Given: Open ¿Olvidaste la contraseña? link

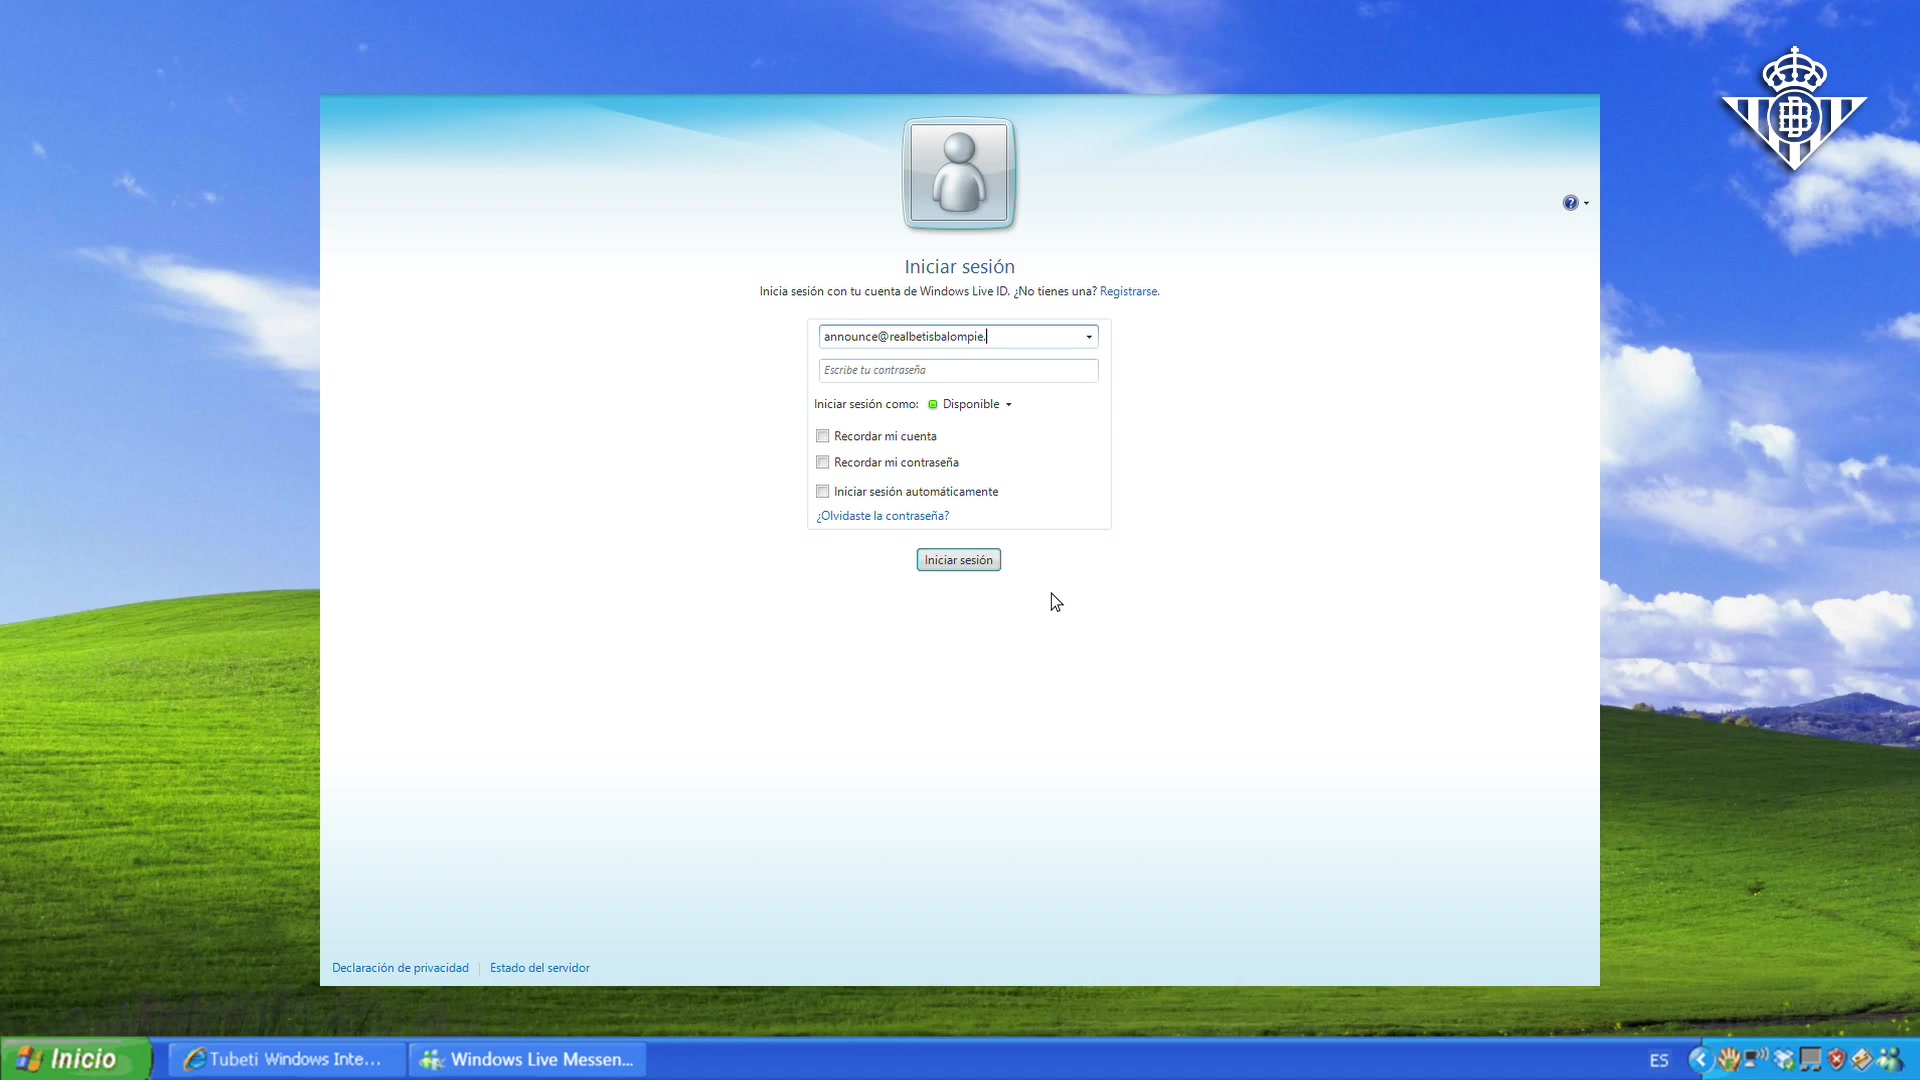Looking at the screenshot, I should pos(882,516).
